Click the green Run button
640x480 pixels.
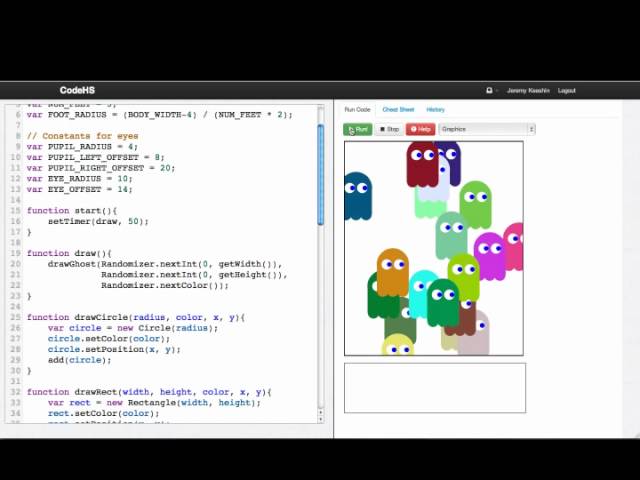(358, 129)
